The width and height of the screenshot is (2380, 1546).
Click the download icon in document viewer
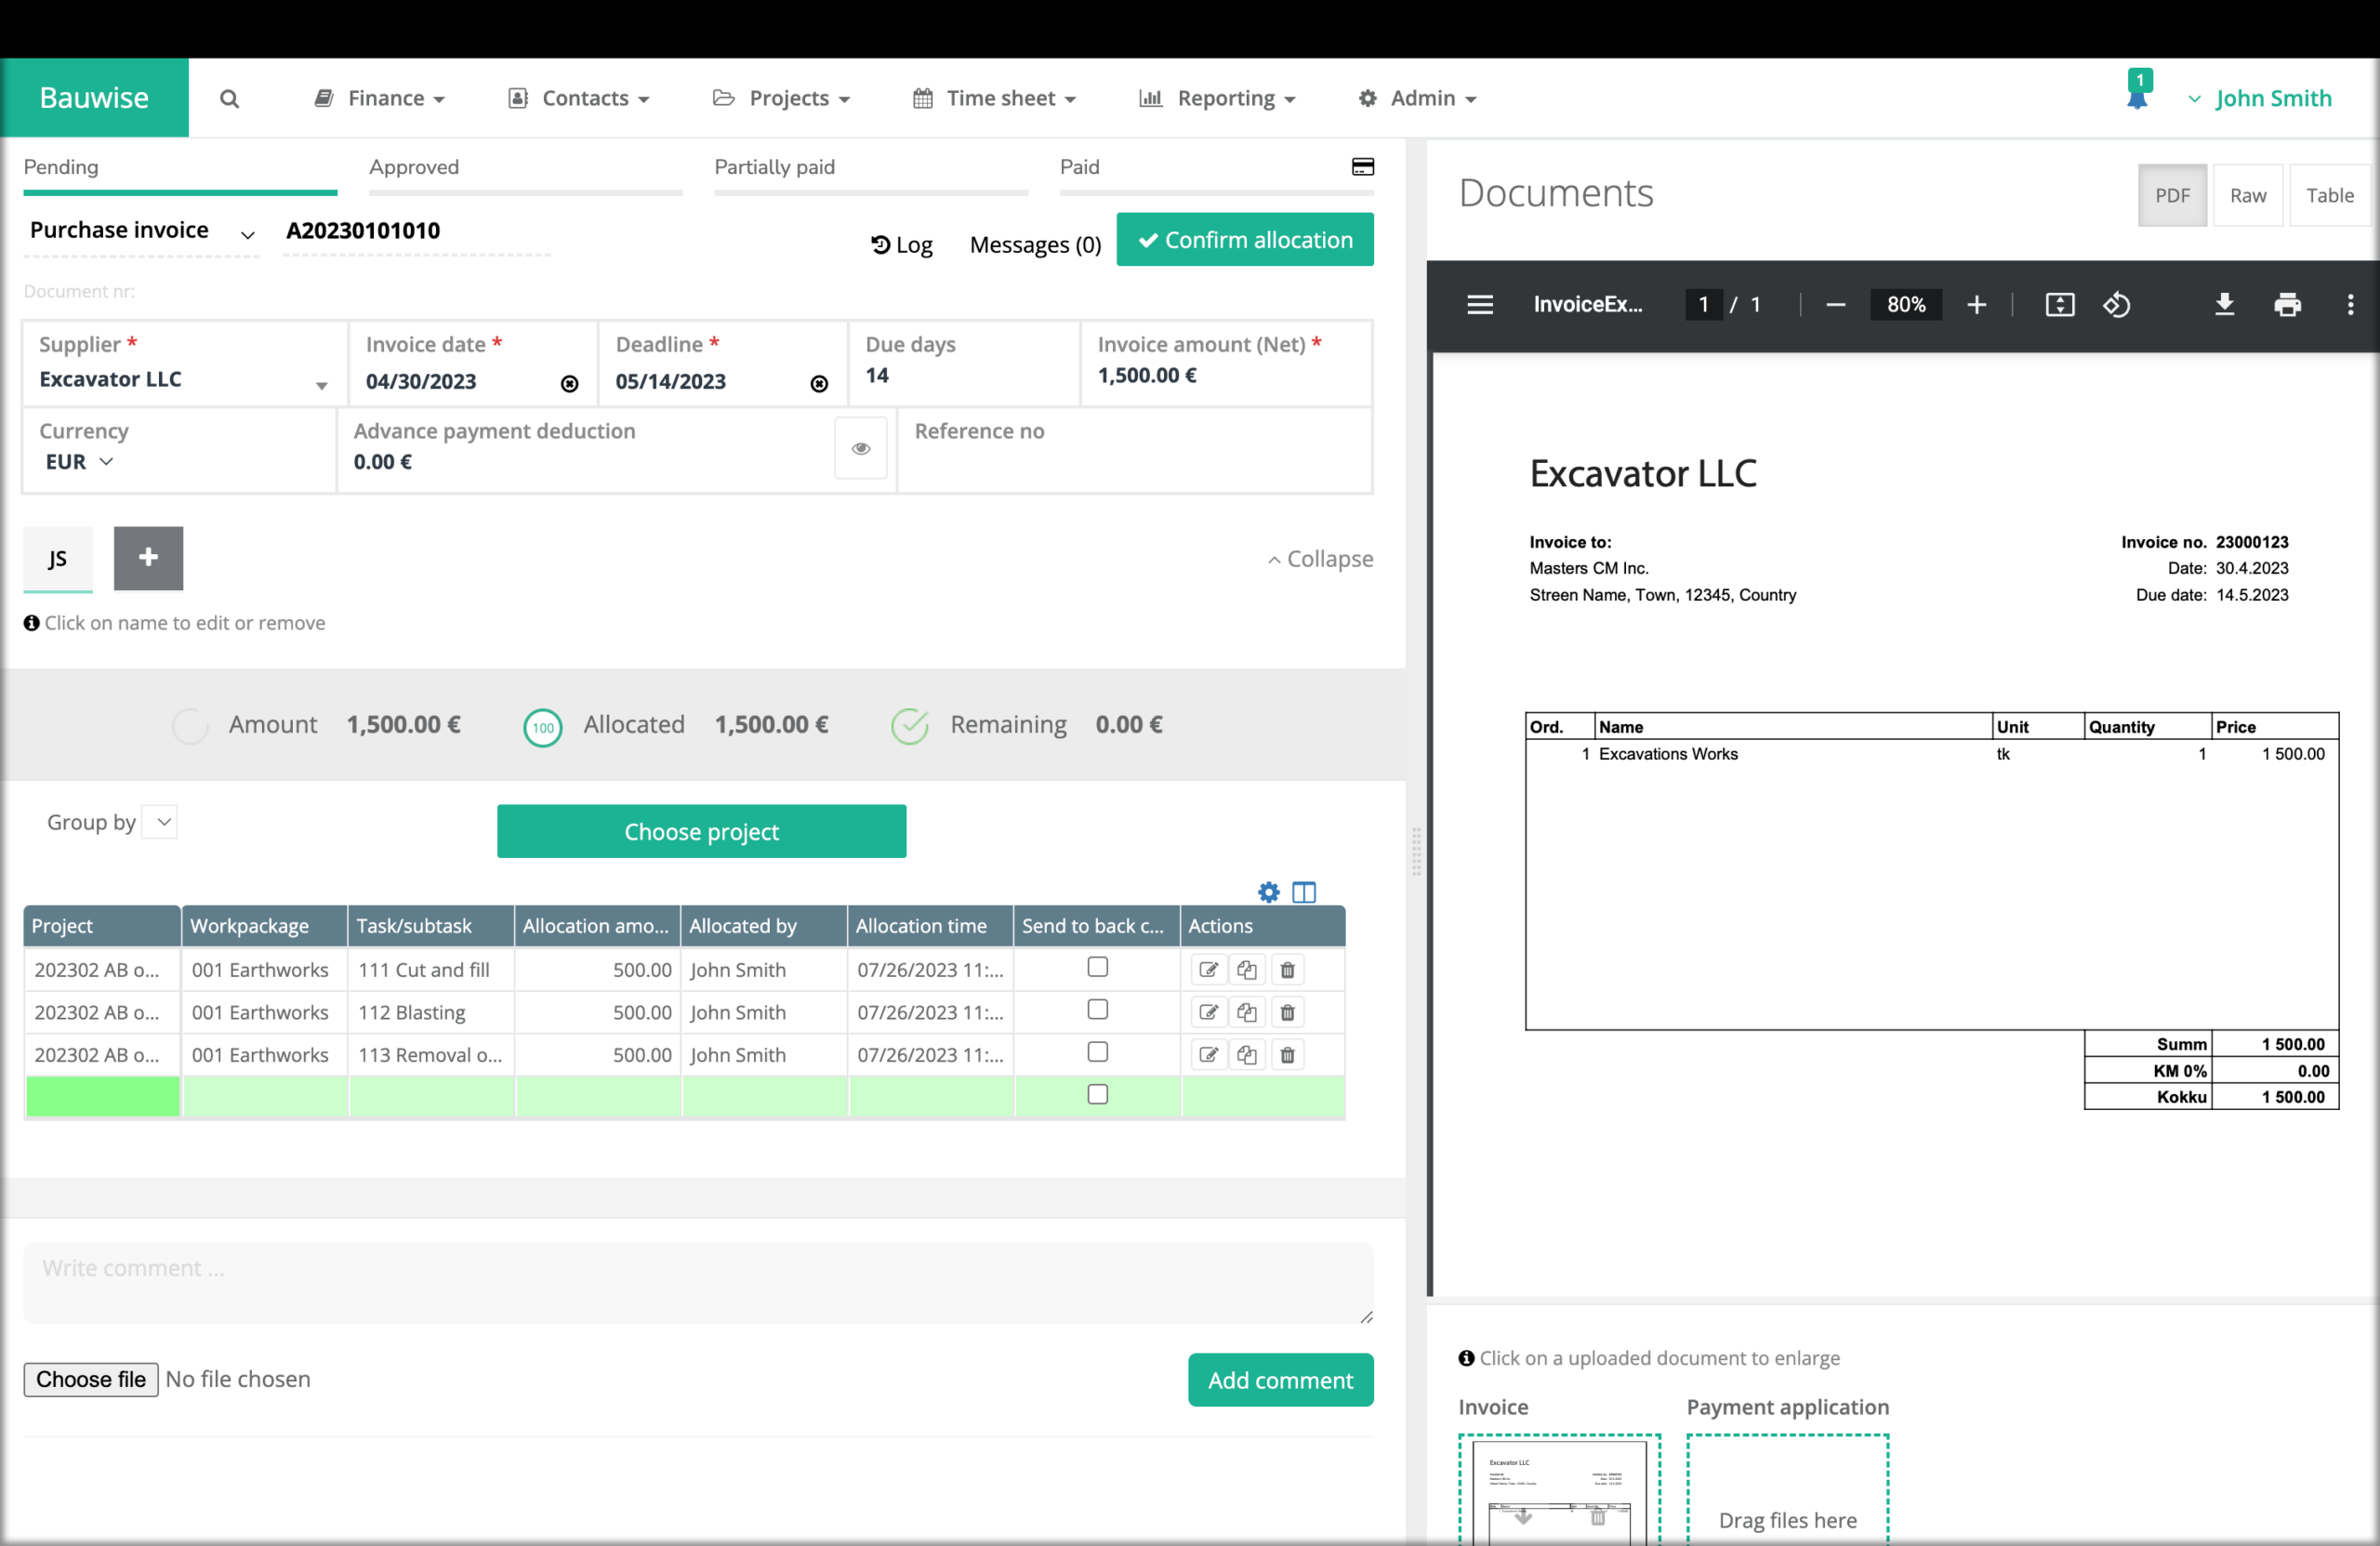(x=2224, y=305)
